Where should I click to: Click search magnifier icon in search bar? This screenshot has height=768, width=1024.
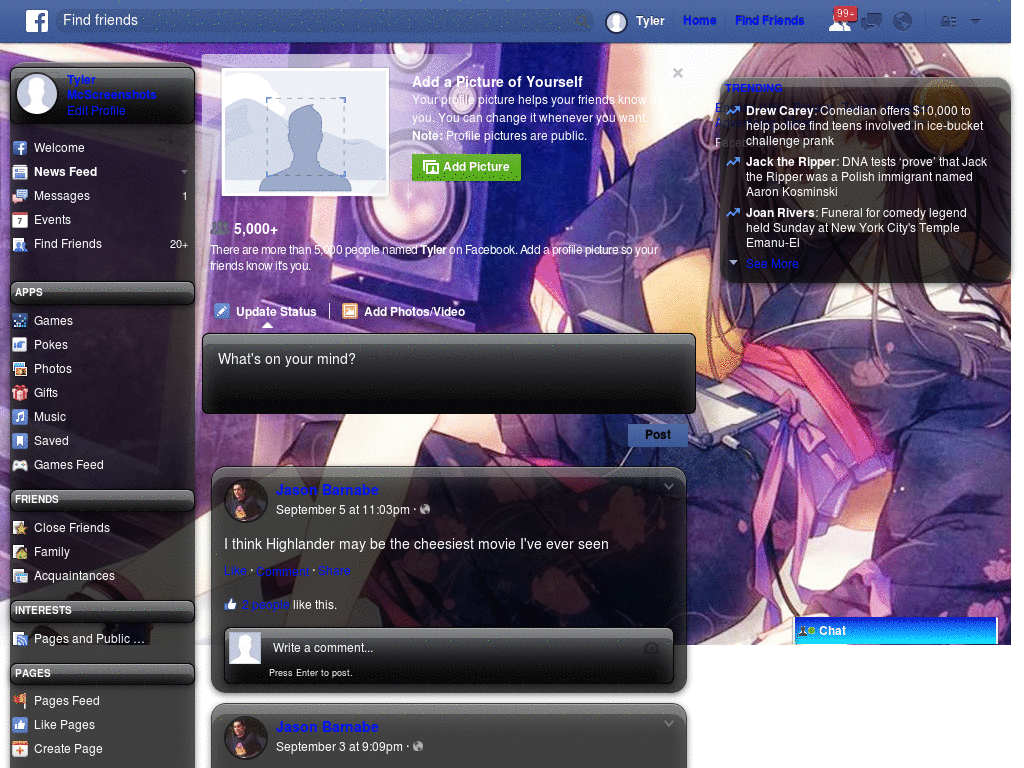click(x=581, y=22)
